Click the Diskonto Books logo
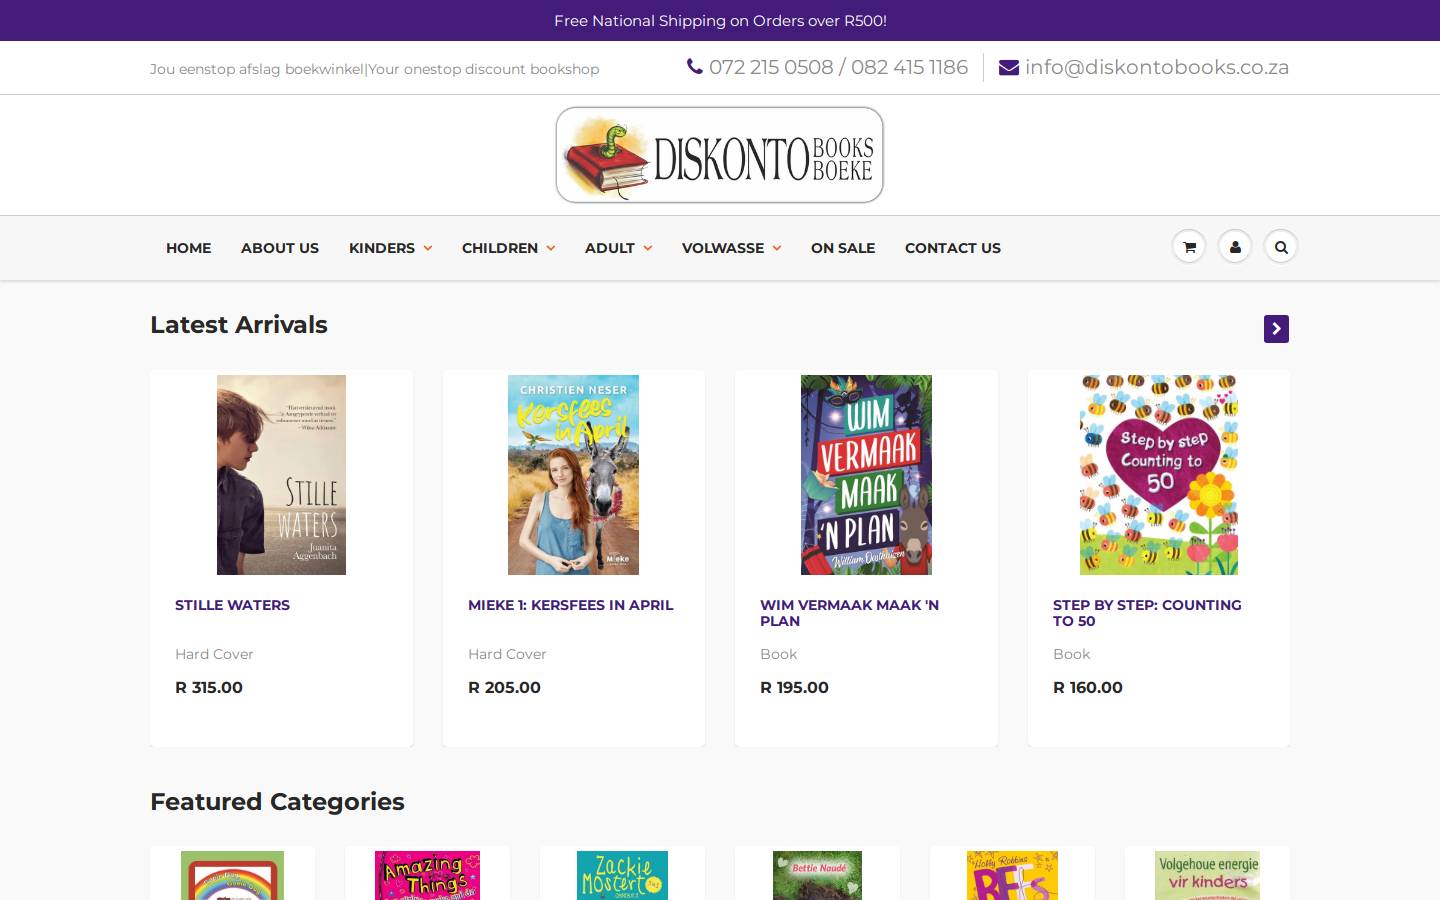 pos(720,155)
